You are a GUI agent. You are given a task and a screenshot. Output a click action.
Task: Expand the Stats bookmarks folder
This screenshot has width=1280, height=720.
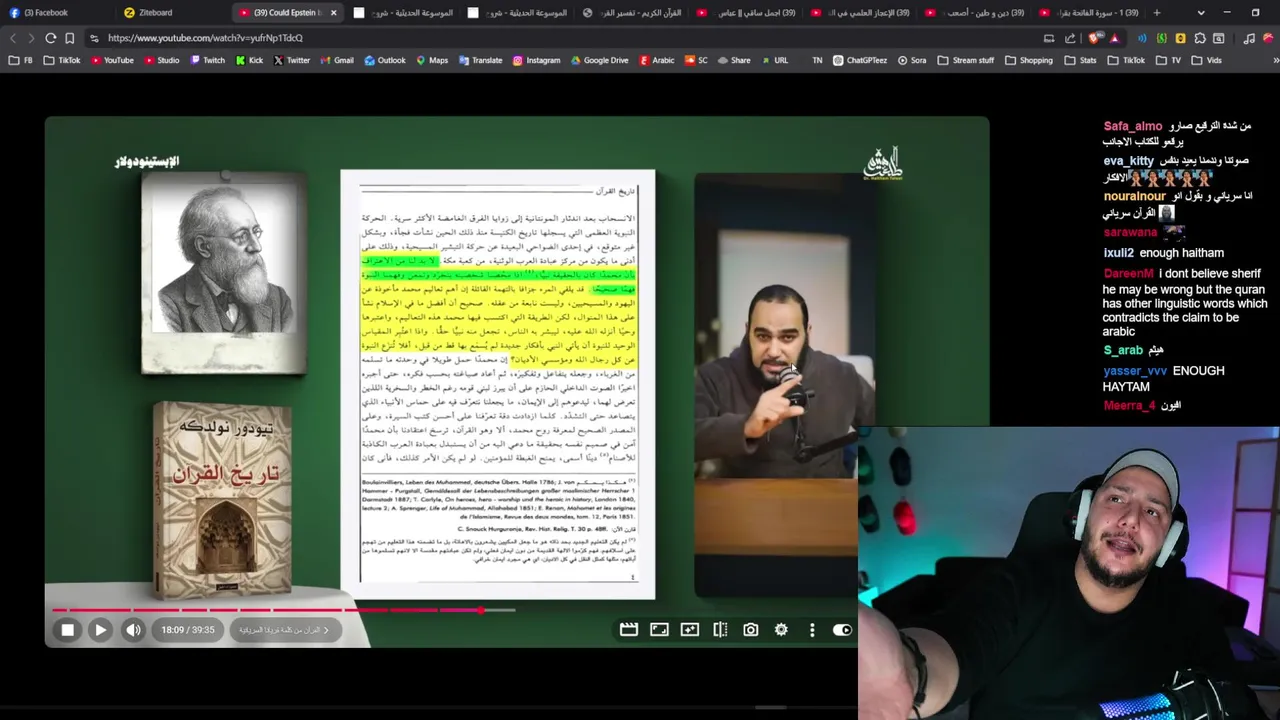coord(1081,60)
